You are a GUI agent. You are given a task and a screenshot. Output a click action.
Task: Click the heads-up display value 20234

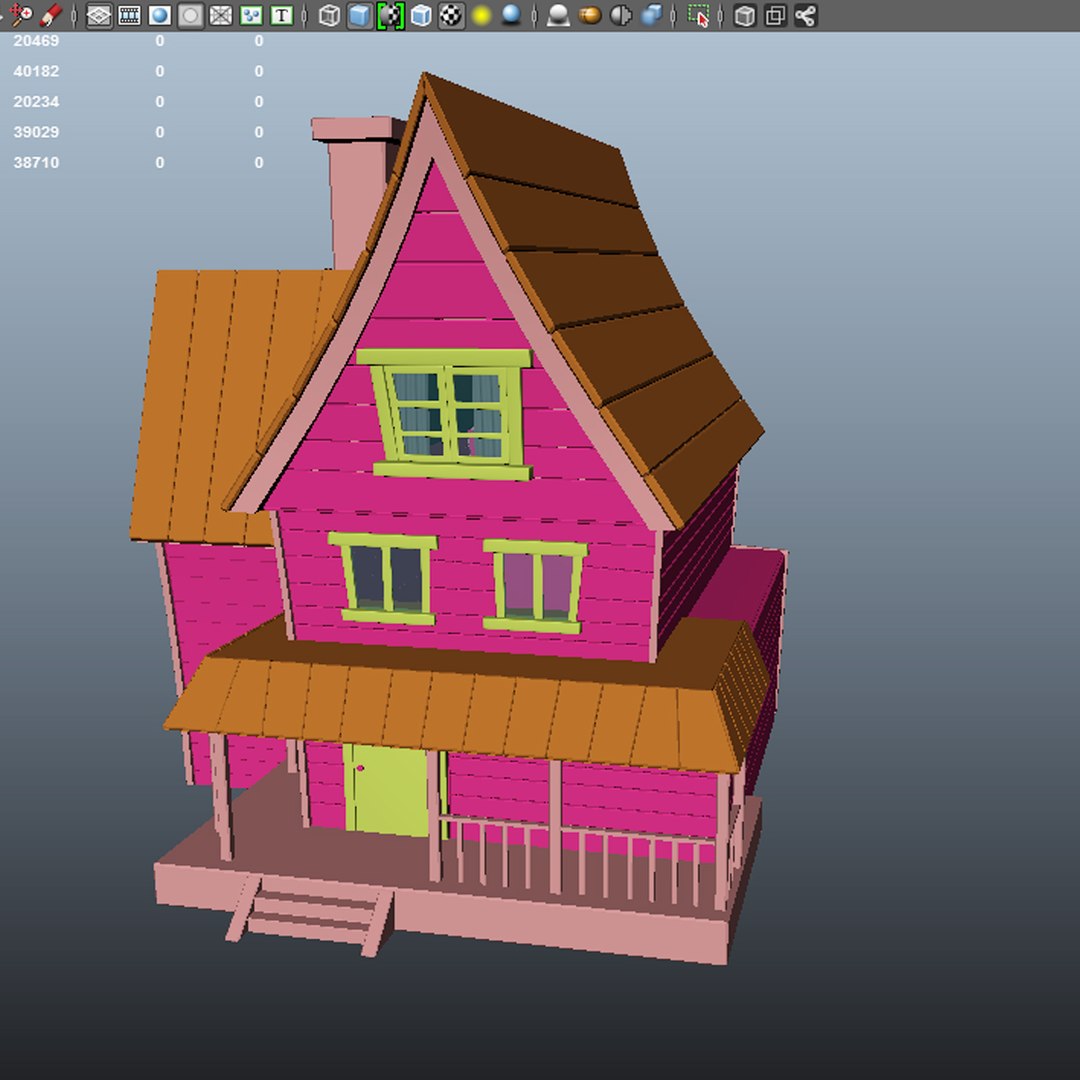[x=36, y=101]
